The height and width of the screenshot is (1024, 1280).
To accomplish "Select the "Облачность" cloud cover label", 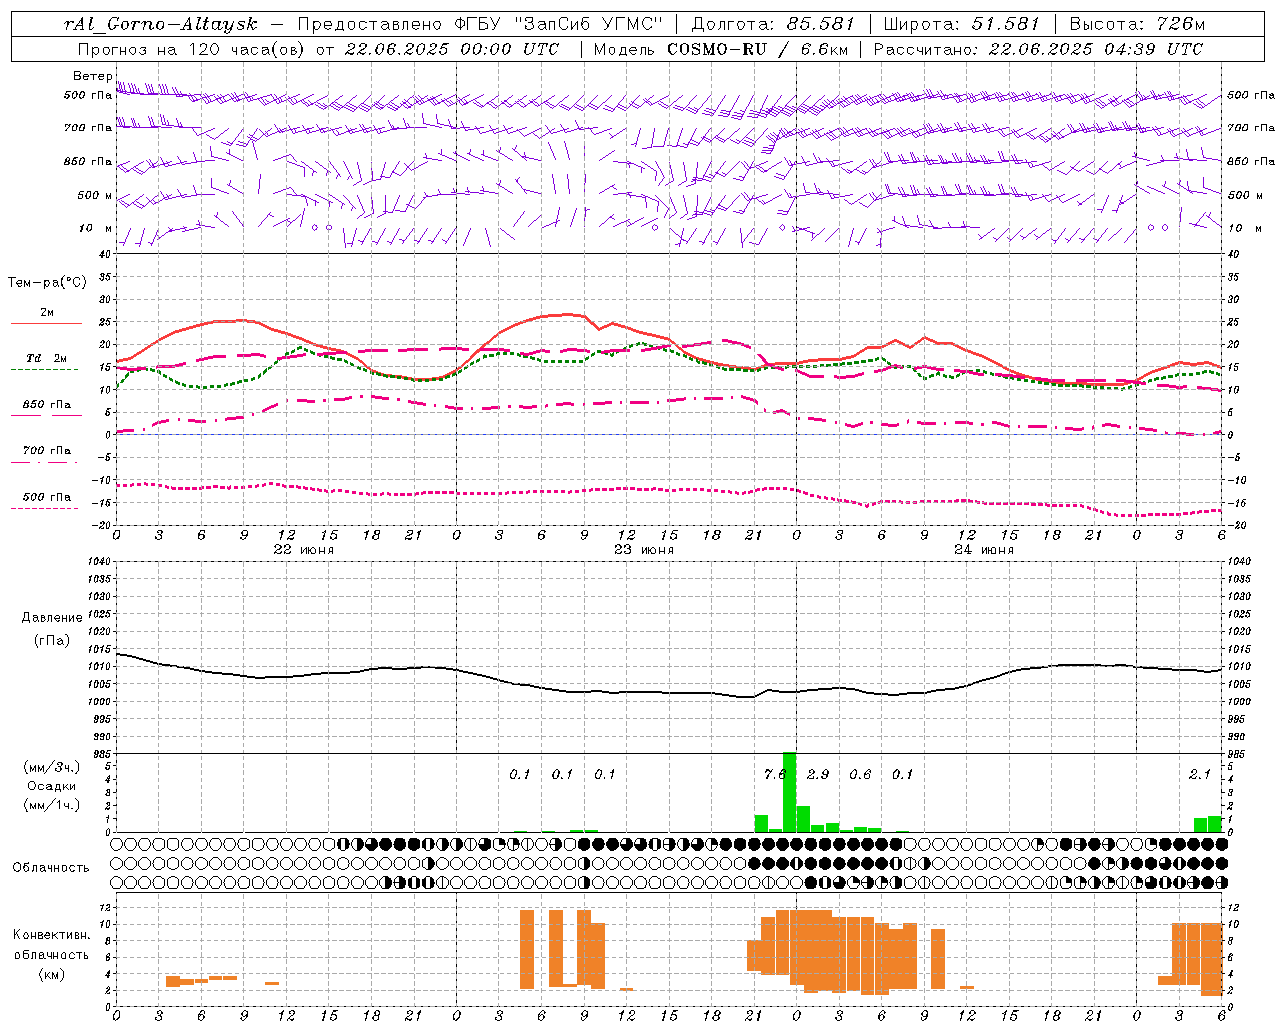I will click(x=51, y=868).
